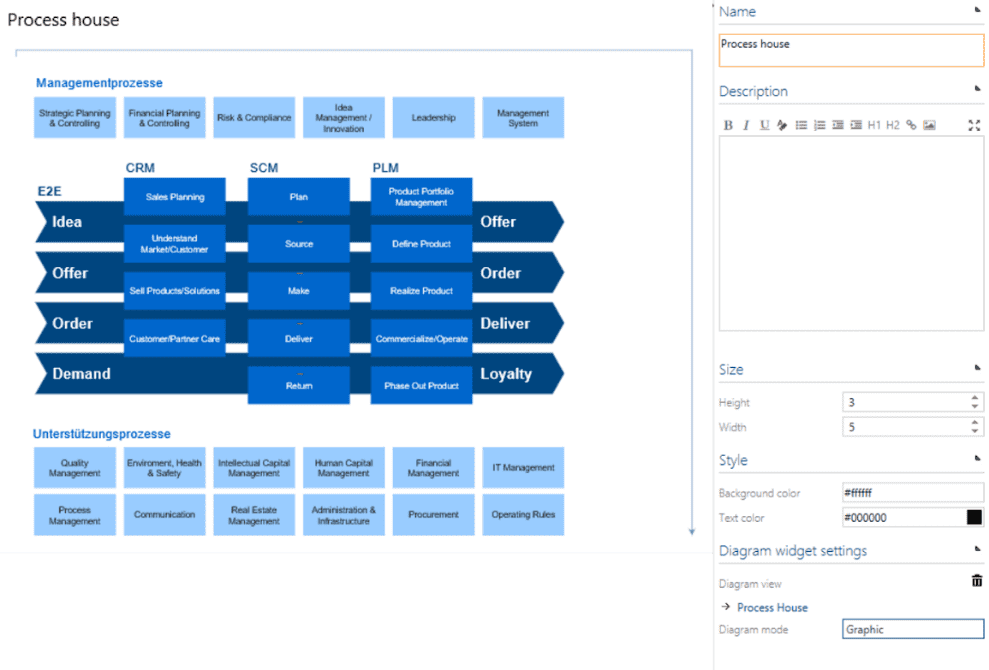Click the Realize Product box
The image size is (989, 670).
click(421, 291)
